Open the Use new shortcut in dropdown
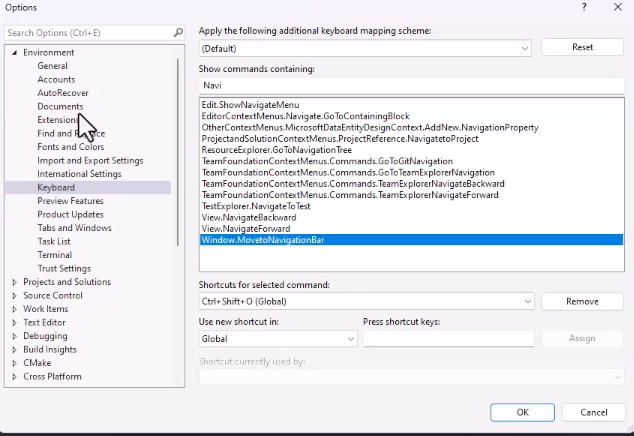Screen dimensions: 634x436 coord(350,339)
